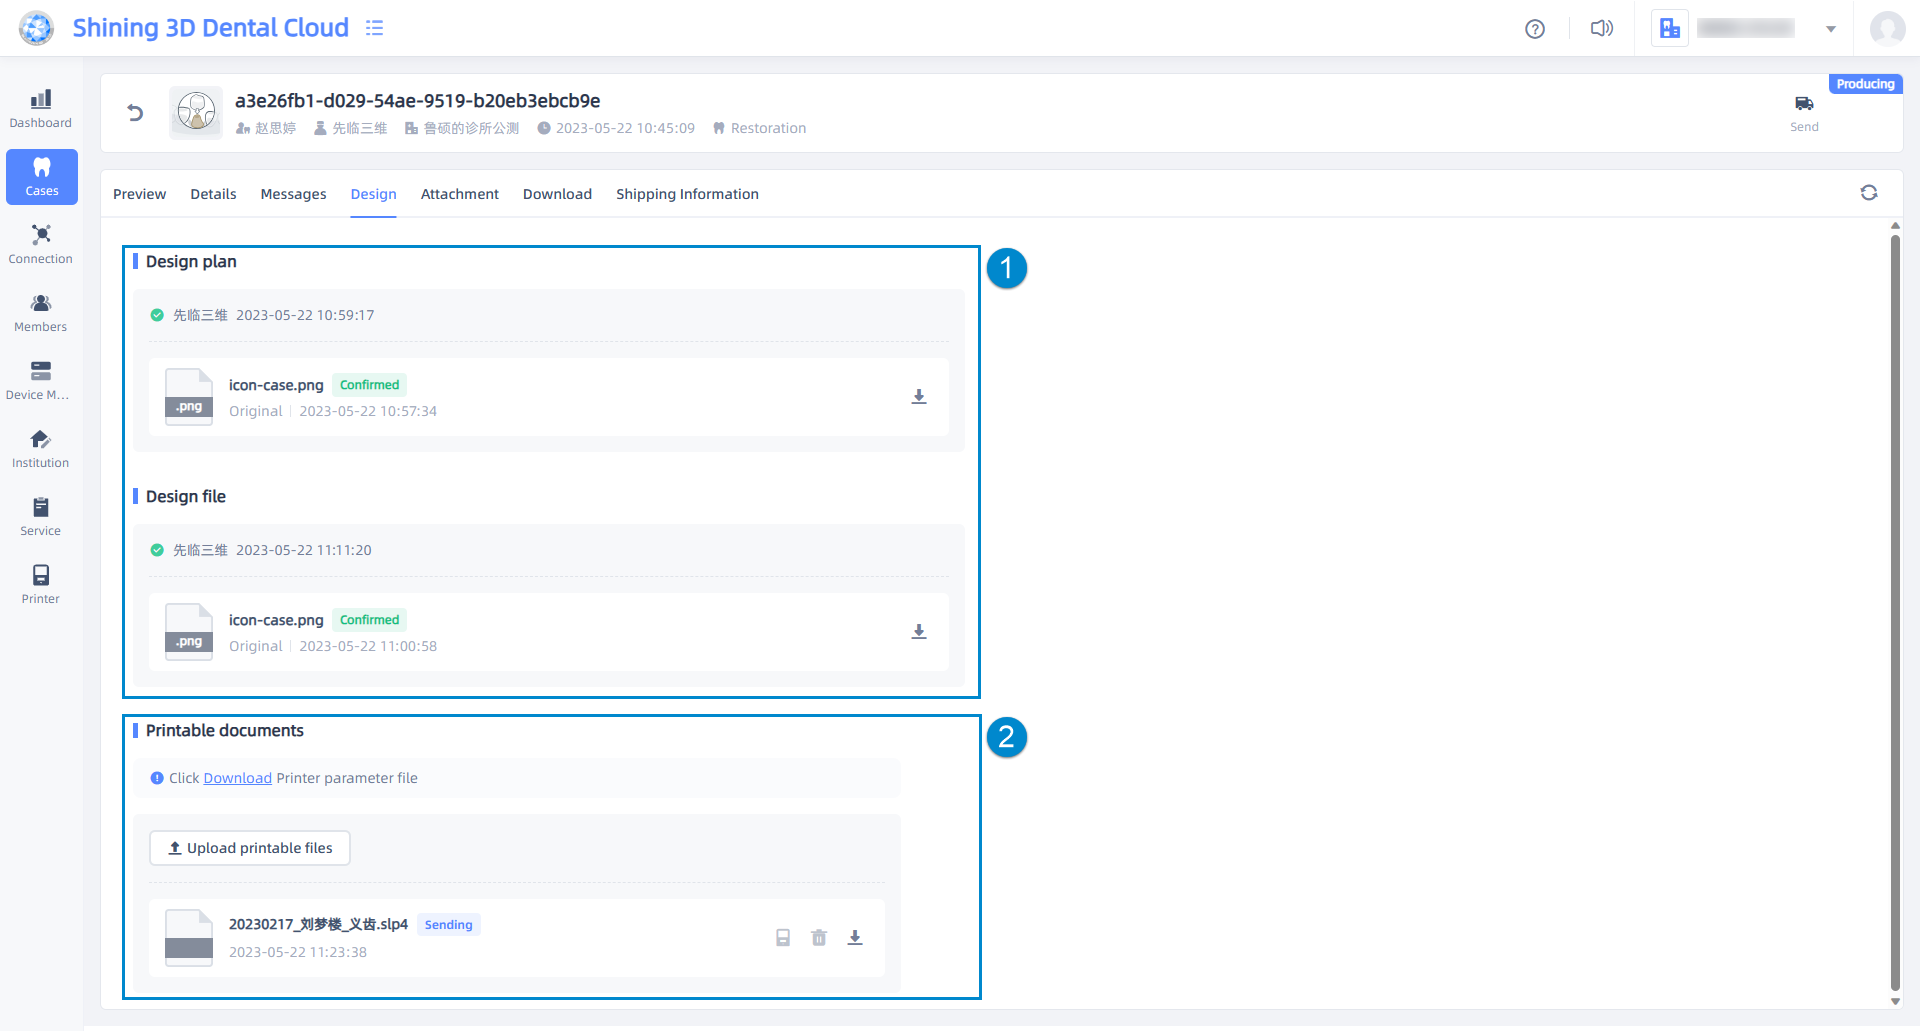Screen dimensions: 1920x1031
Task: Open the Printer sidebar item
Action: click(41, 585)
